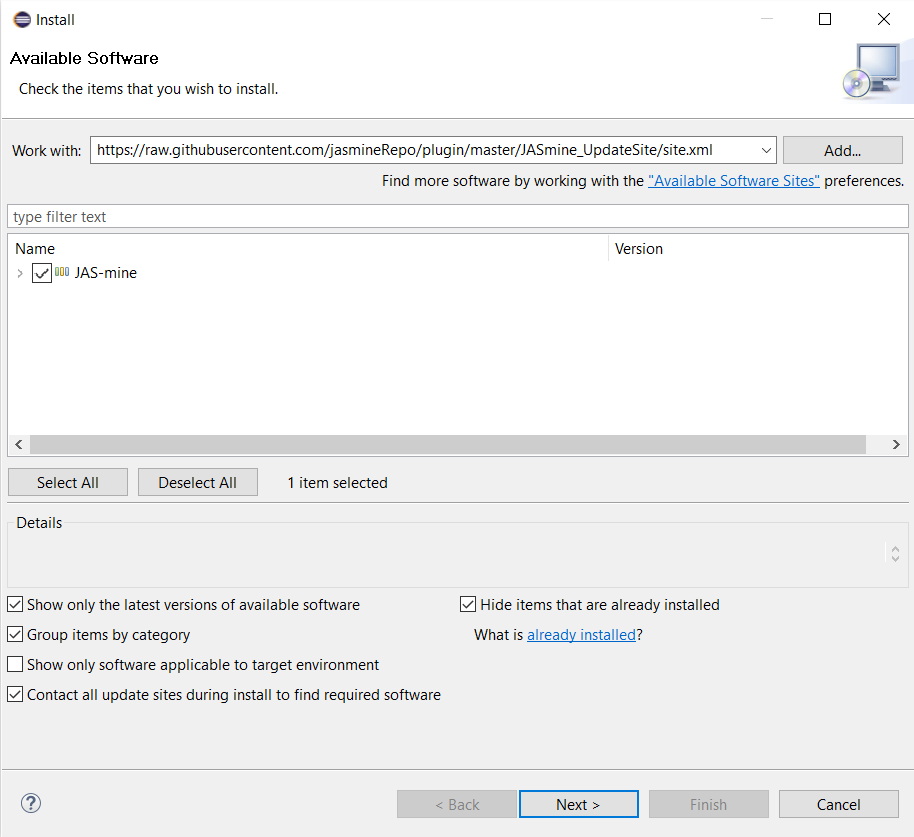Viewport: 914px width, 837px height.
Task: Expand the JAS-mine tree node
Action: pyautogui.click(x=20, y=273)
